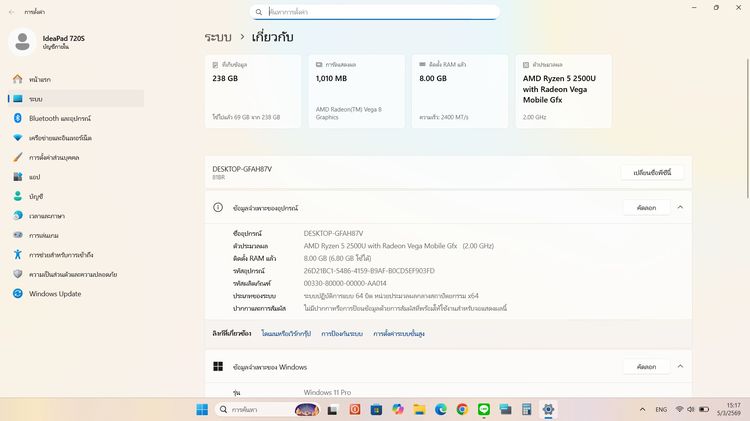The width and height of the screenshot is (750, 421).
Task: Launch the red Office app in taskbar
Action: pos(355,410)
